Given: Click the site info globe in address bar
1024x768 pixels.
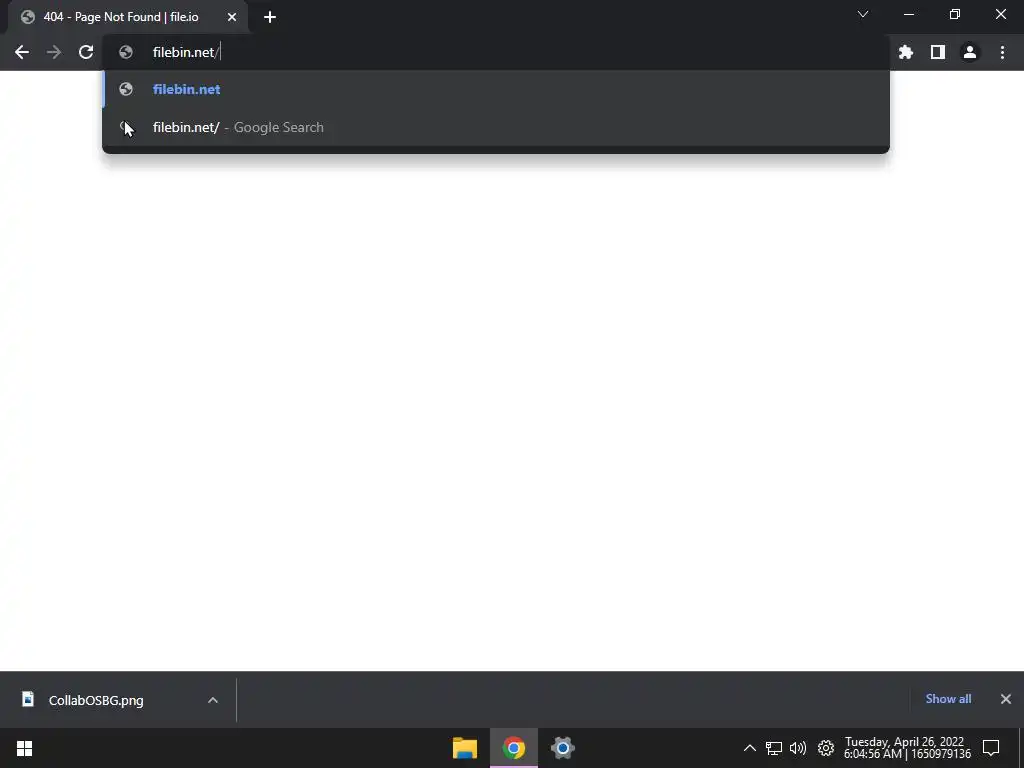Looking at the screenshot, I should (x=126, y=52).
